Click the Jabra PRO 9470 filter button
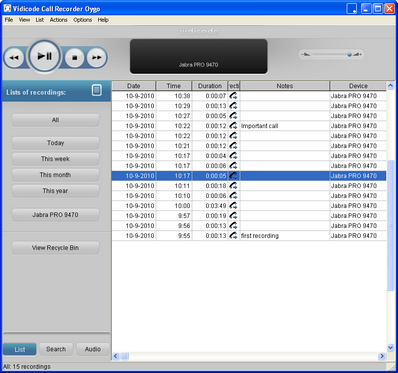Viewport: 398px width, 373px height. point(55,215)
